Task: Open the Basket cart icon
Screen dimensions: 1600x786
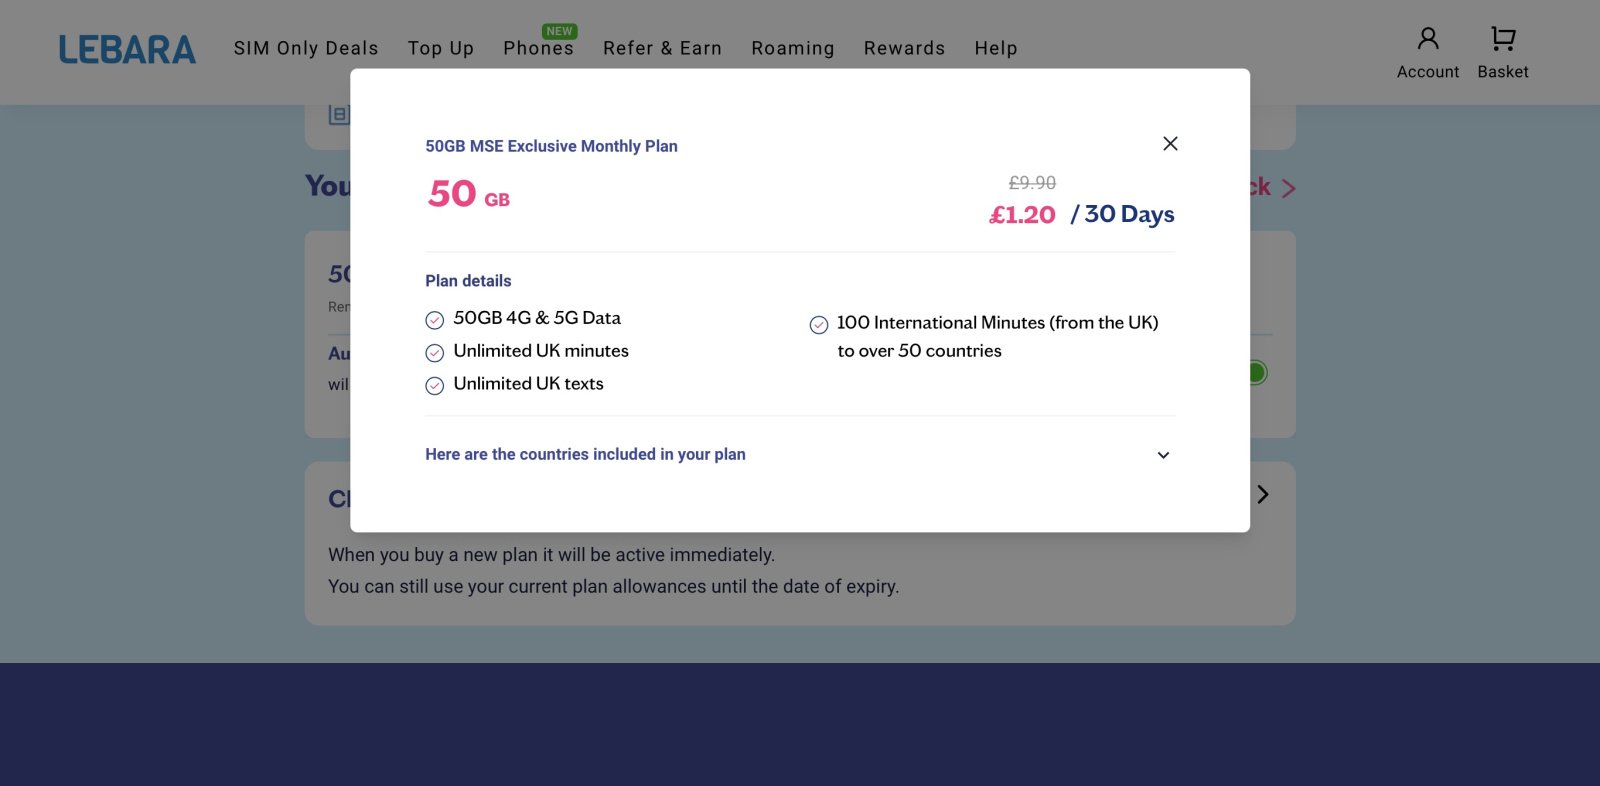Action: tap(1502, 40)
